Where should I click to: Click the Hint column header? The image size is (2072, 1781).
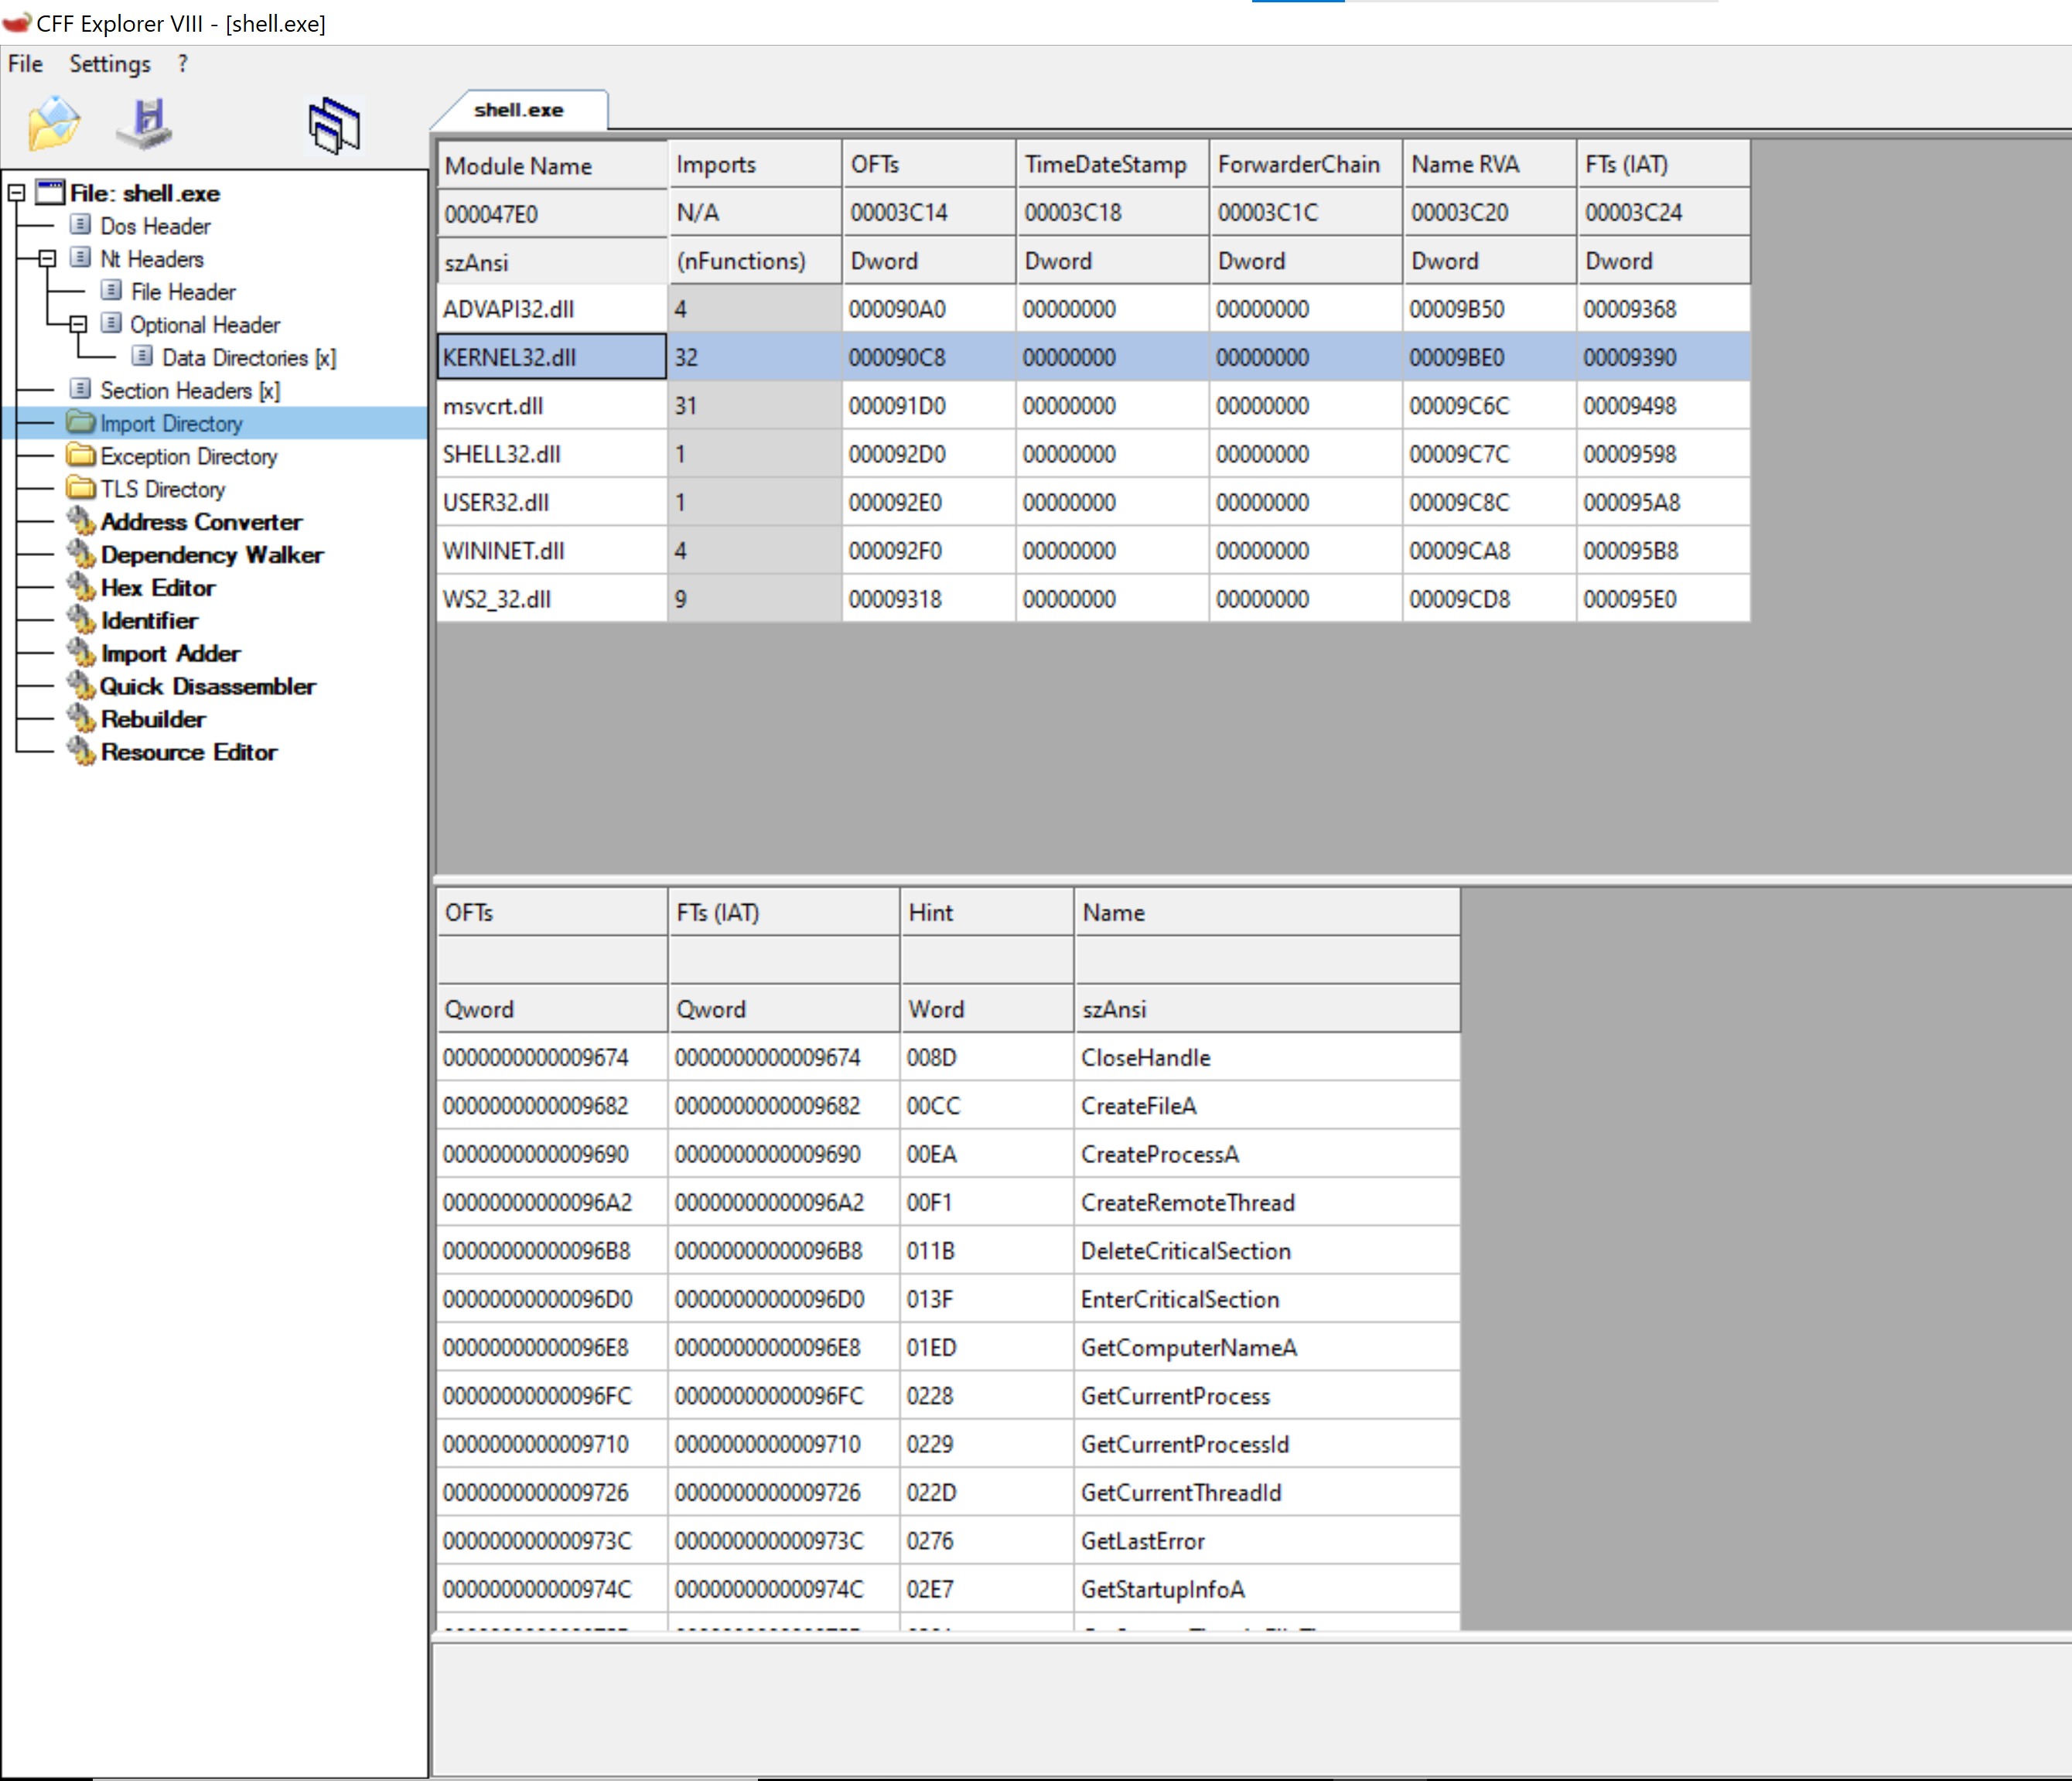pos(986,912)
